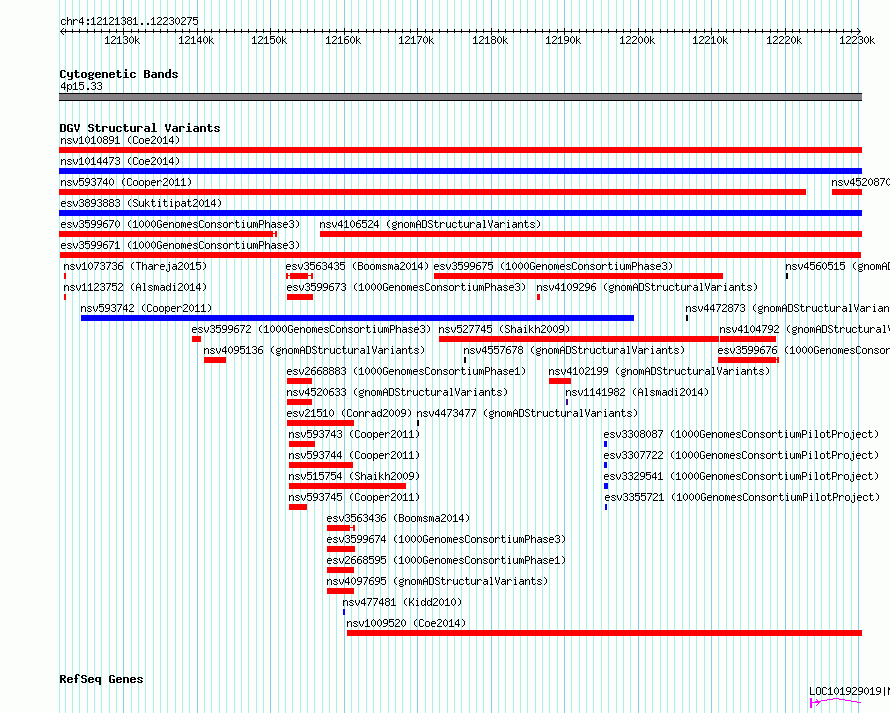Open esv3308087 (1000GenomesConsortiumPilotProject) label

point(741,434)
